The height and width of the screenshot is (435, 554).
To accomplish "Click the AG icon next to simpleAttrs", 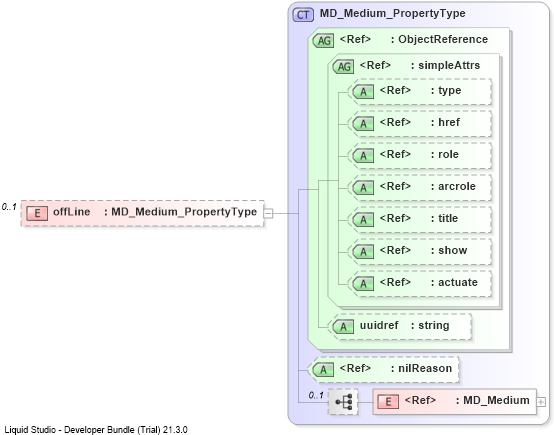I will tap(343, 66).
